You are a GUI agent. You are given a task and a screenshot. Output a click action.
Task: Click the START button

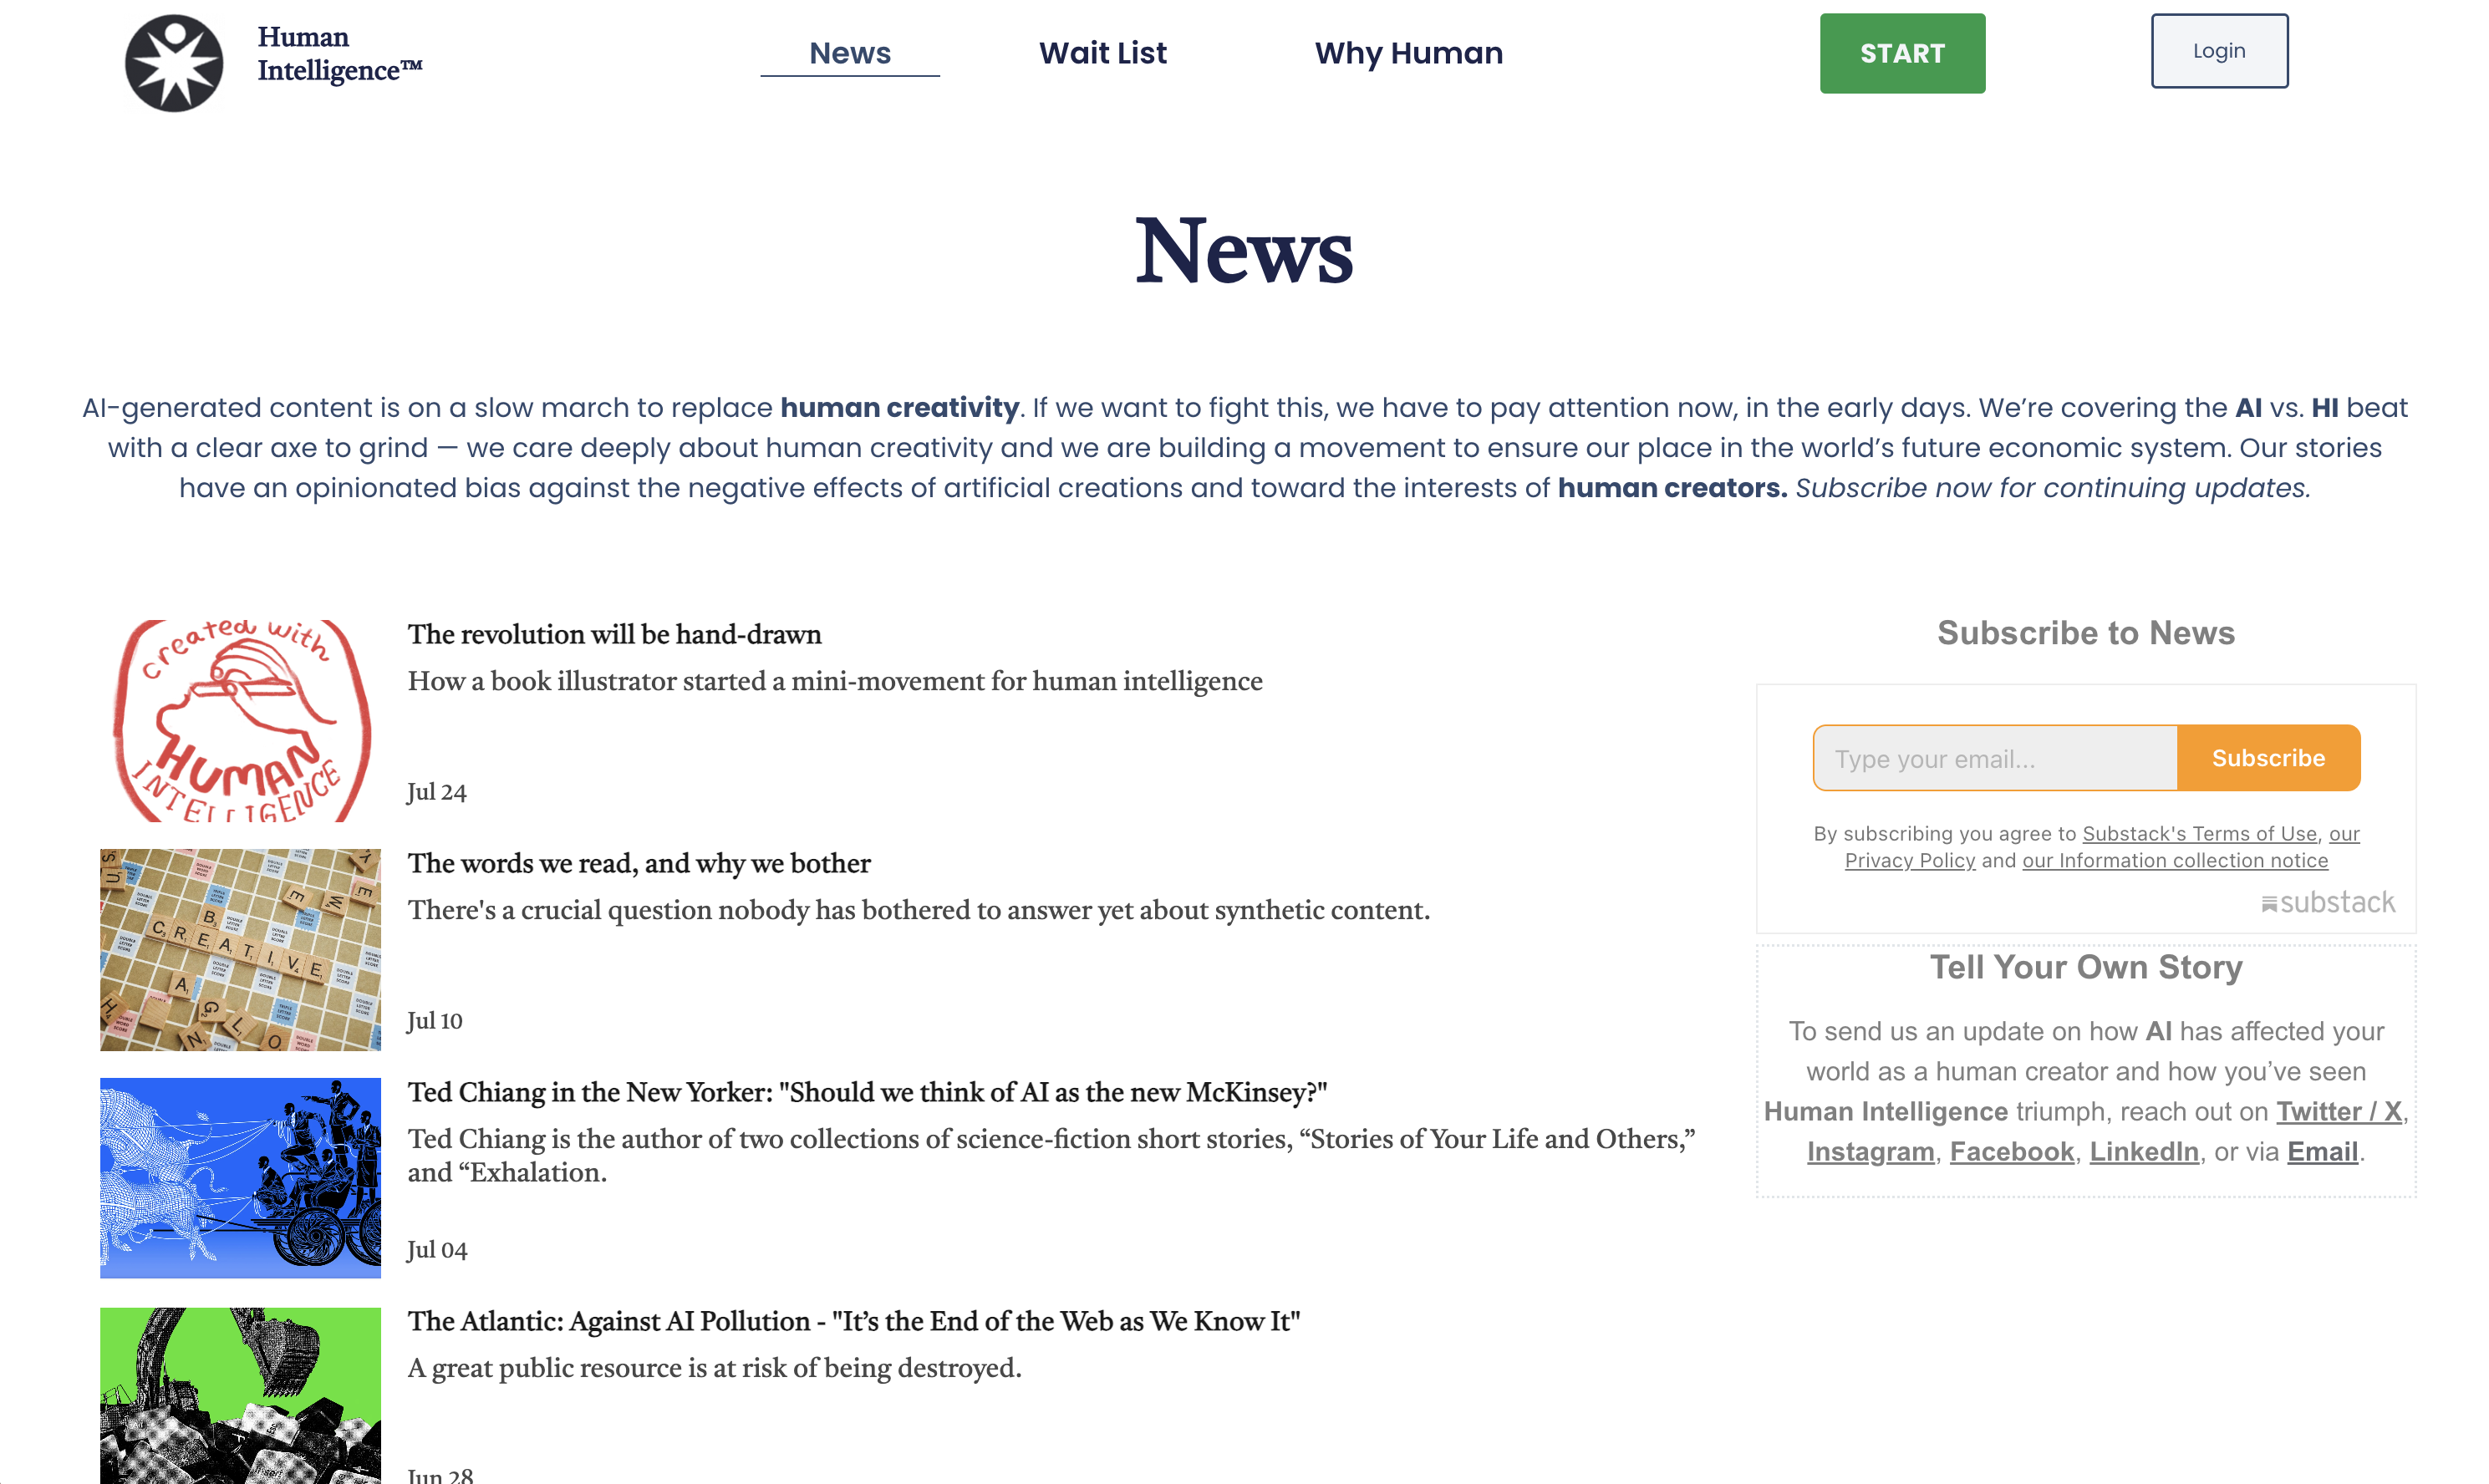coord(1902,51)
